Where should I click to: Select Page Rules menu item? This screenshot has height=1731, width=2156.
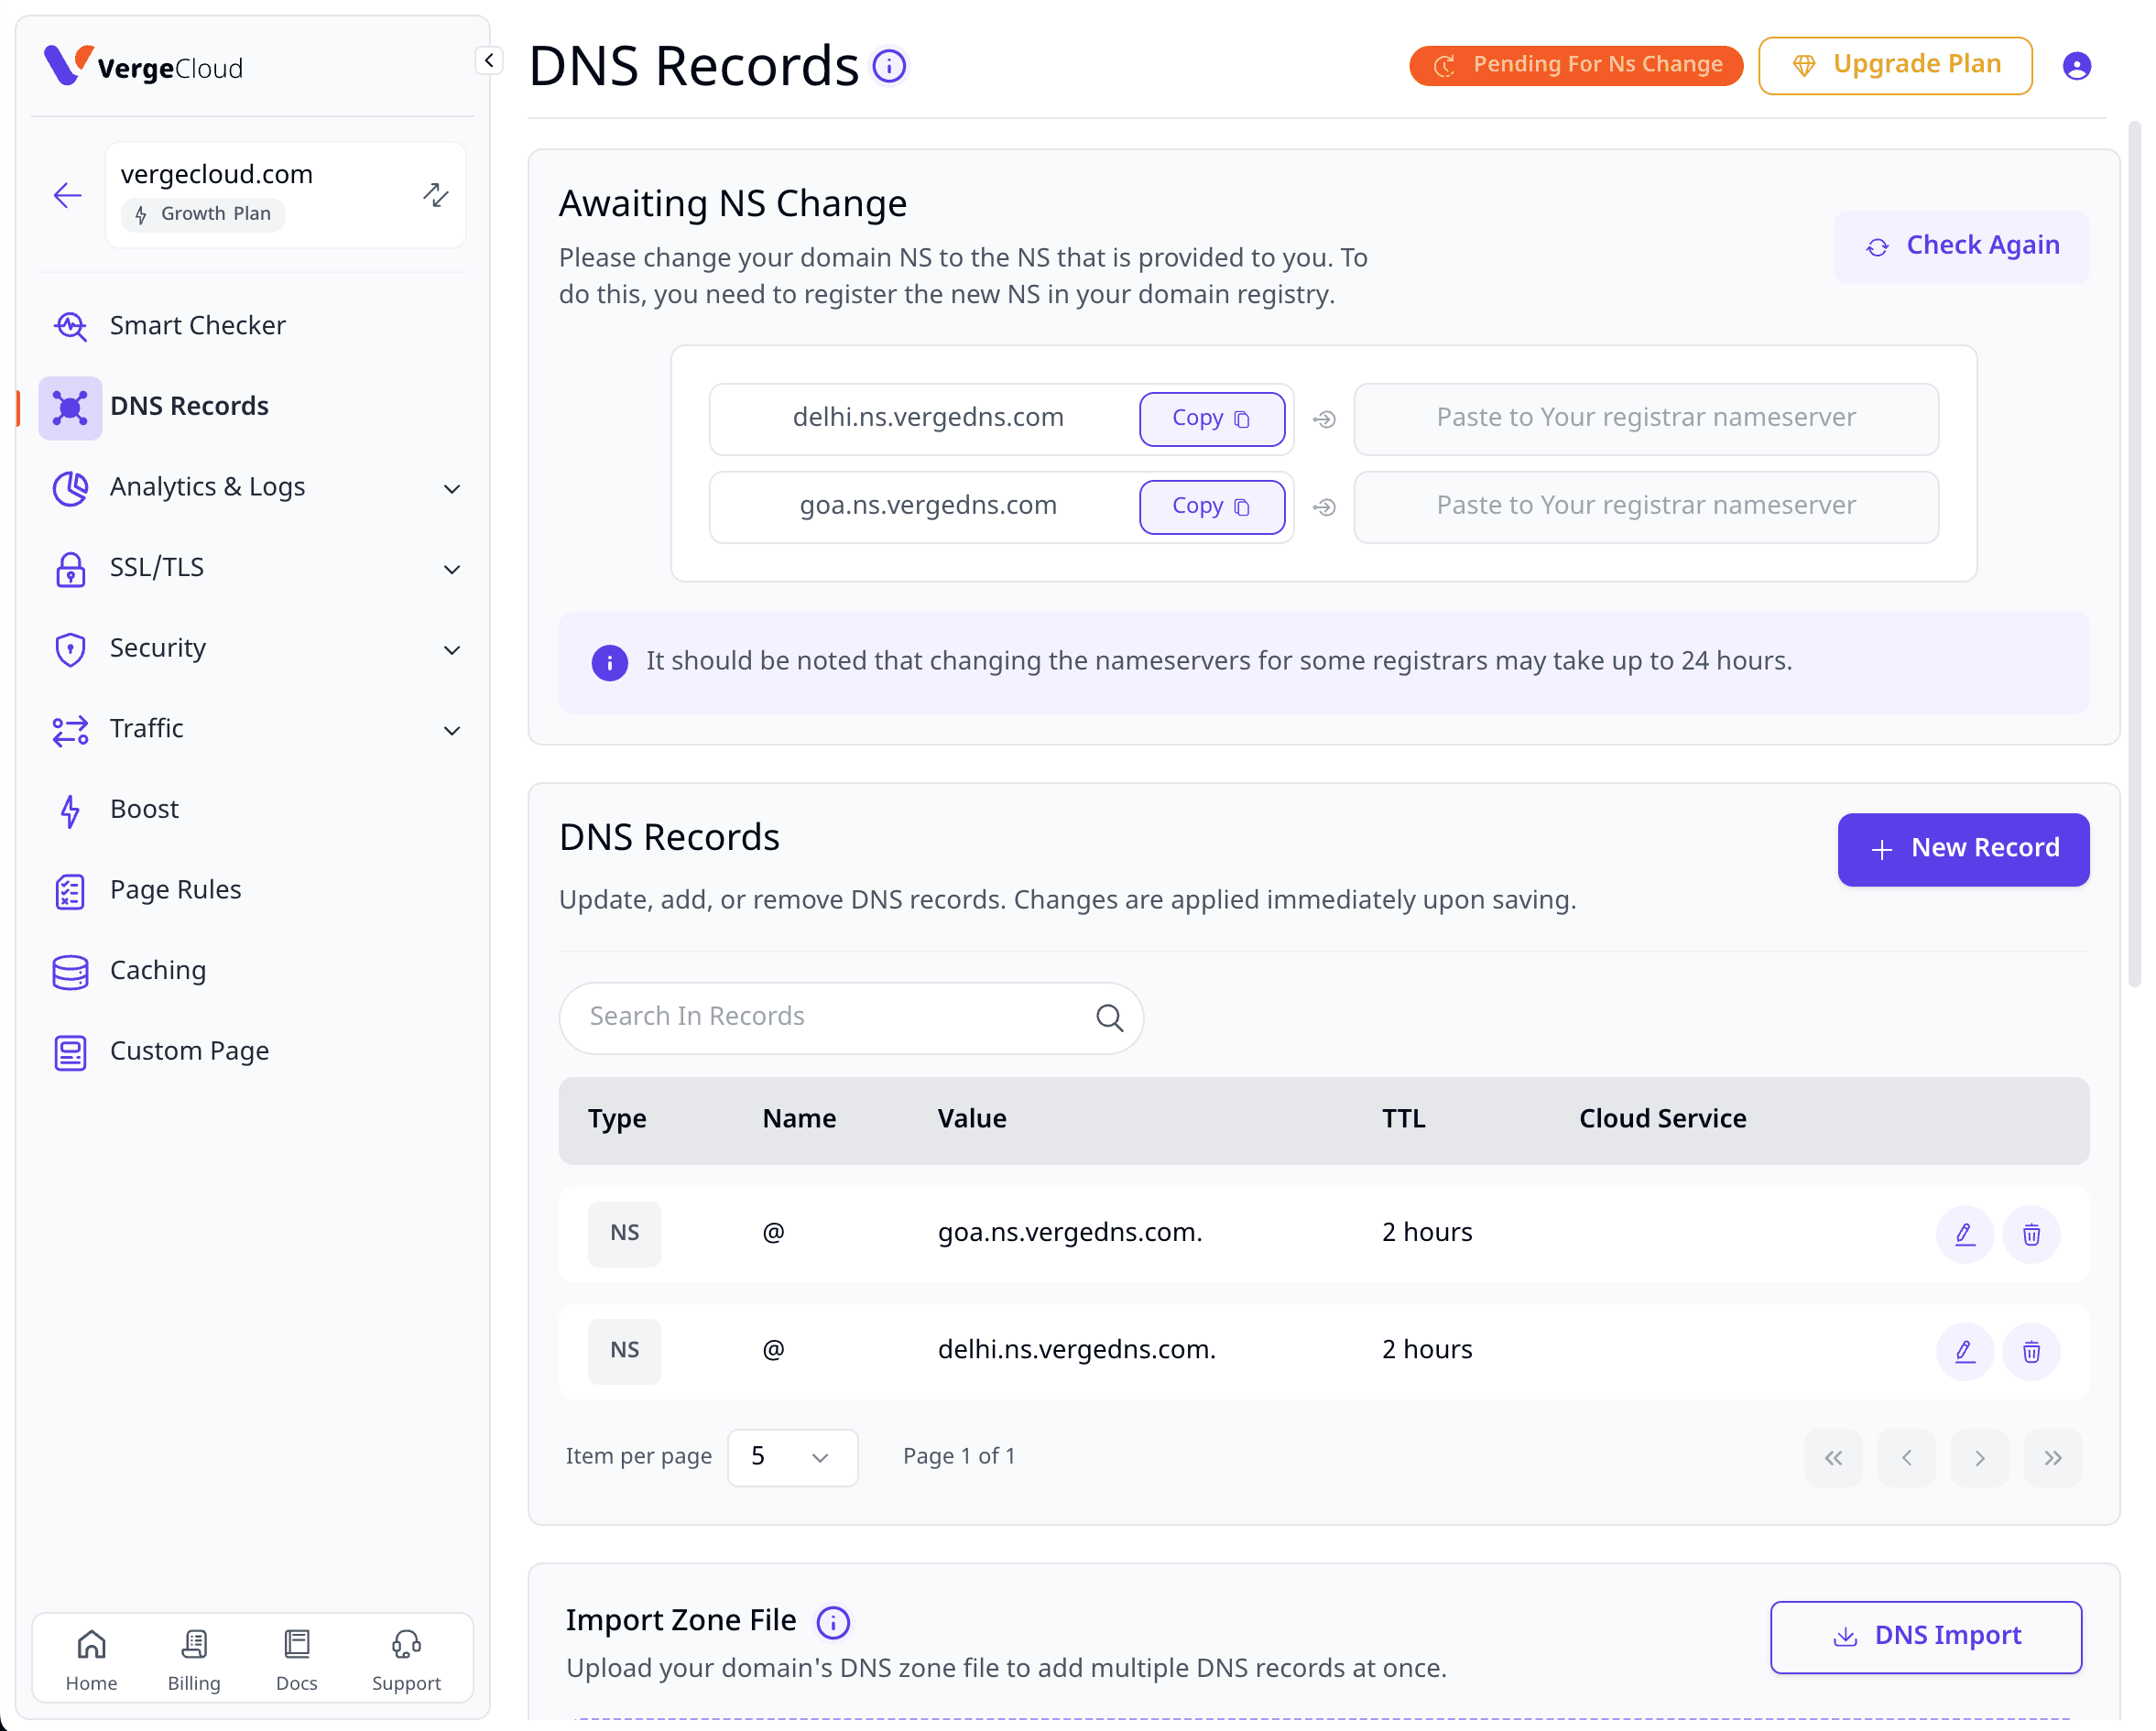click(175, 890)
